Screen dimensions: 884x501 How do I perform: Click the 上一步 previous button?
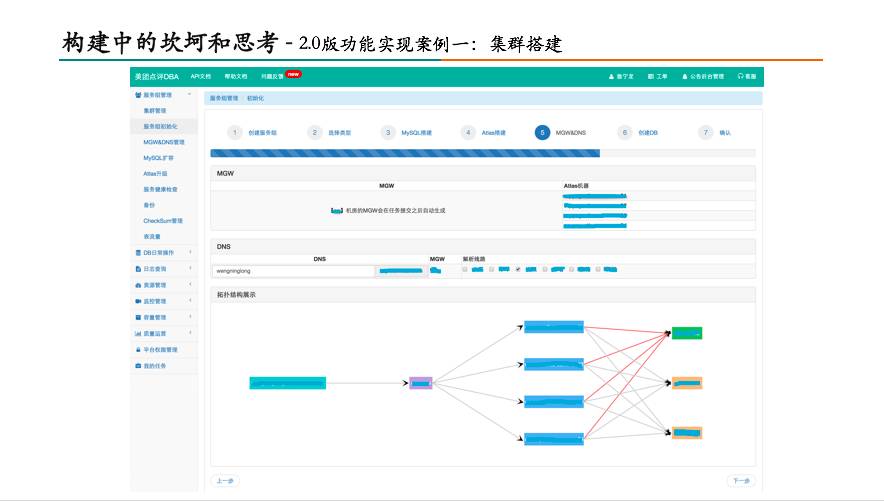click(225, 481)
